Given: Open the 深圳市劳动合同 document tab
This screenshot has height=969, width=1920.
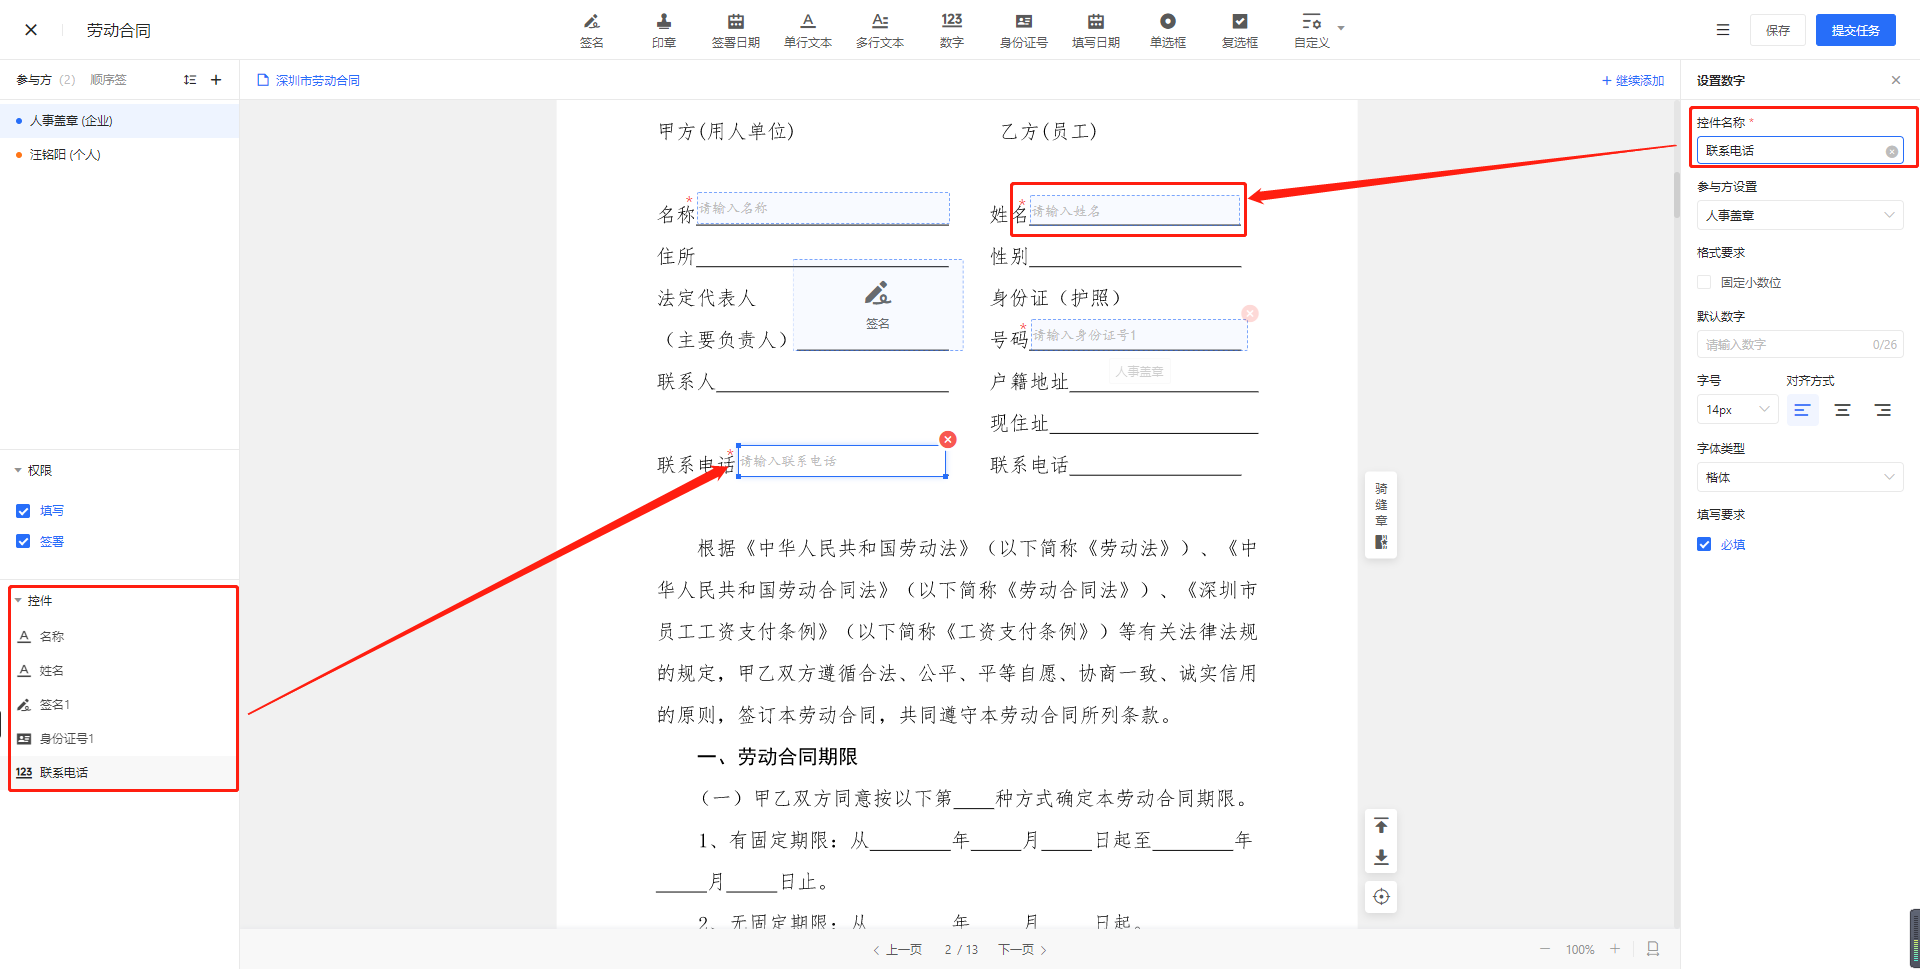Looking at the screenshot, I should 317,80.
